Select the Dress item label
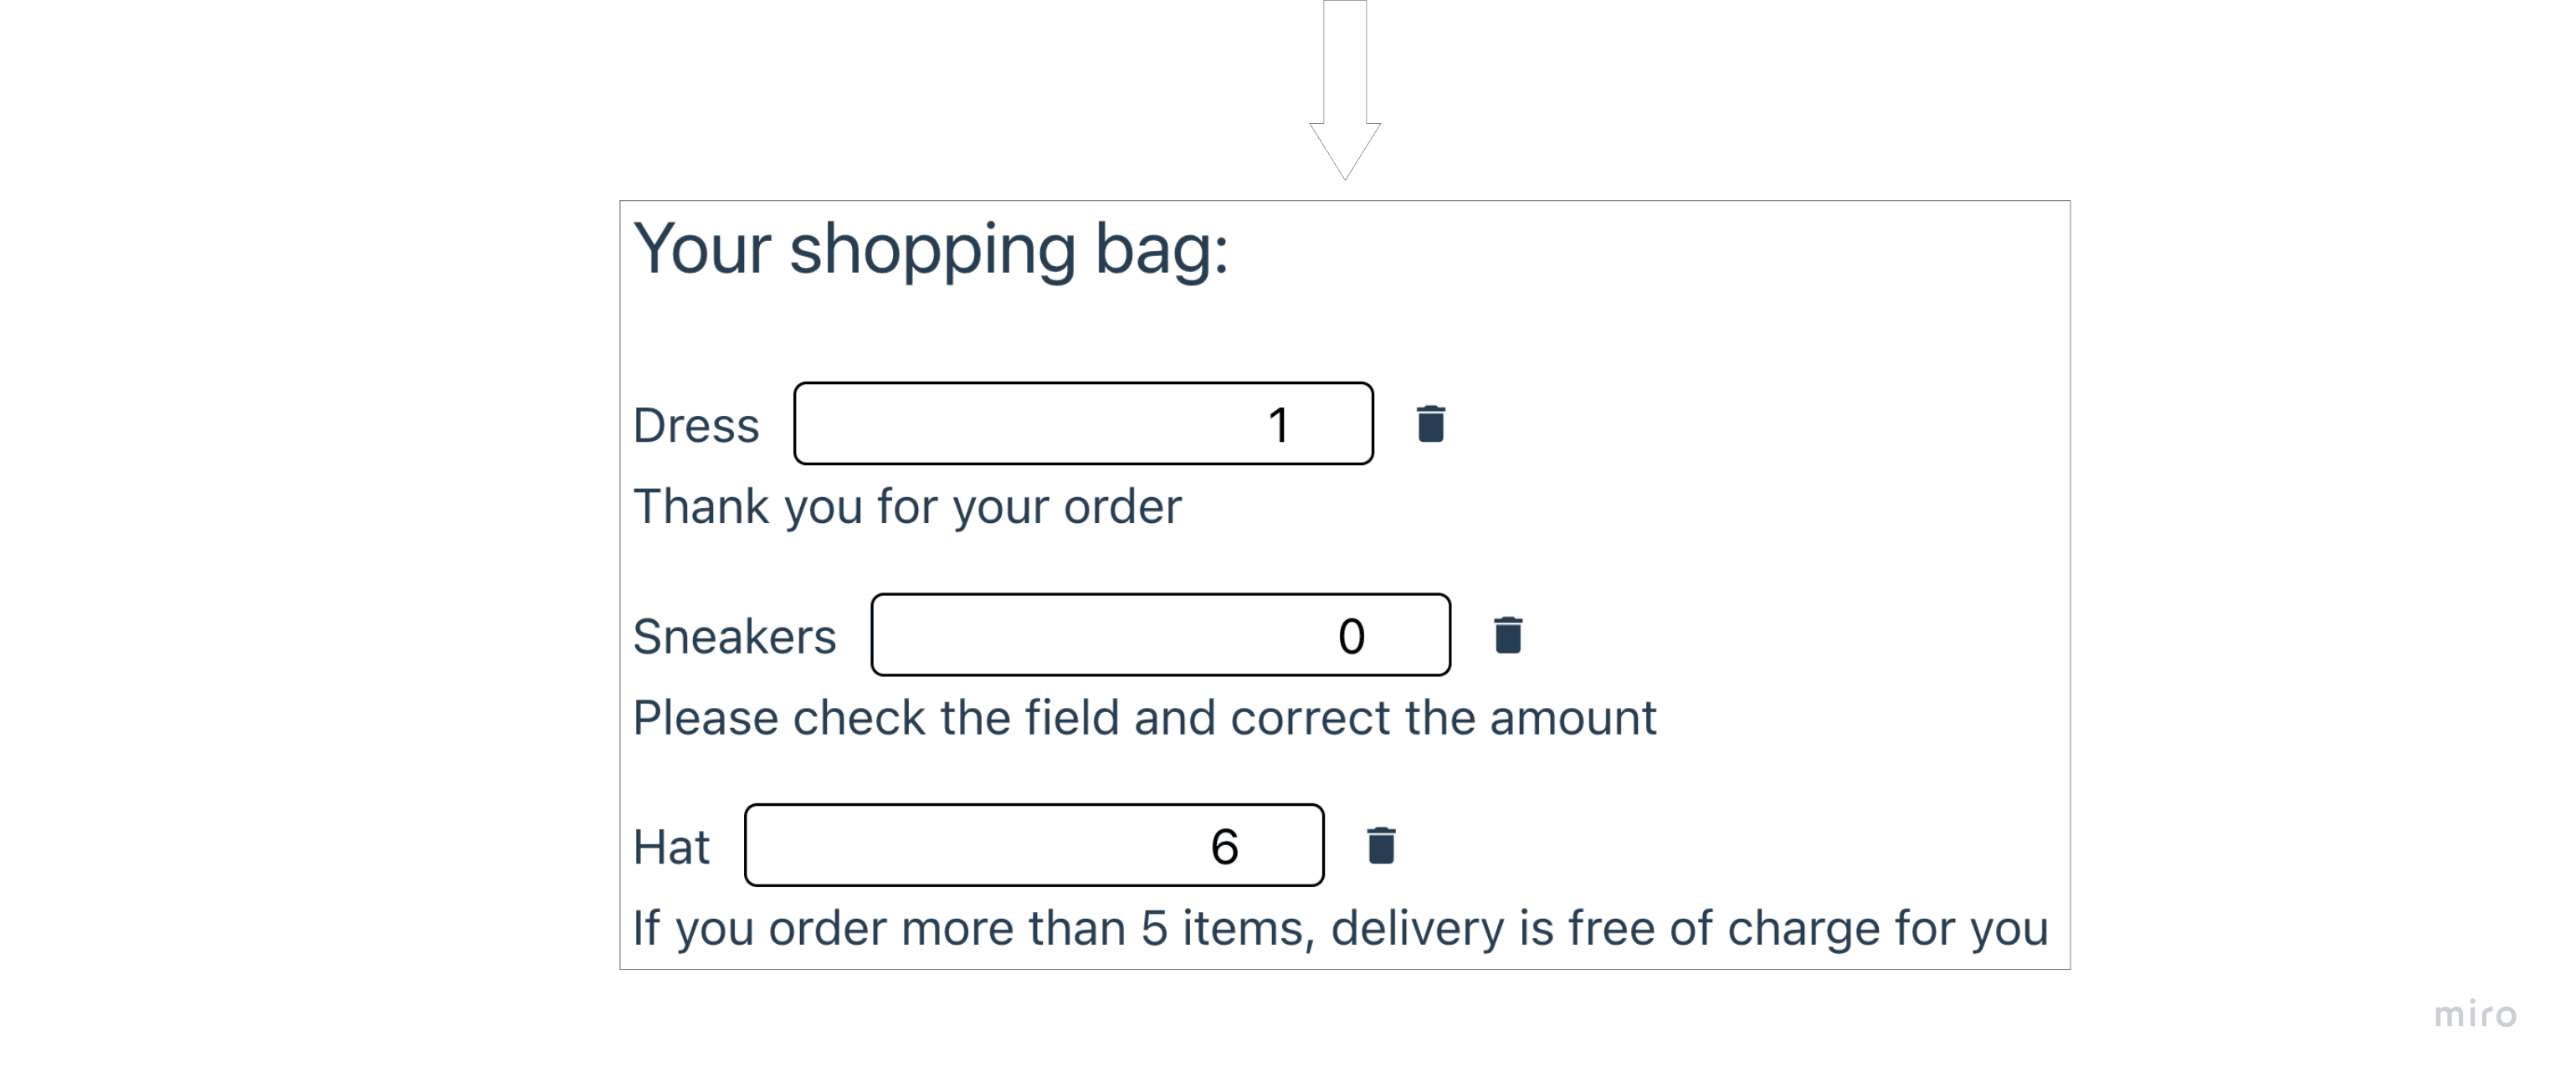The image size is (2576, 1087). click(696, 426)
